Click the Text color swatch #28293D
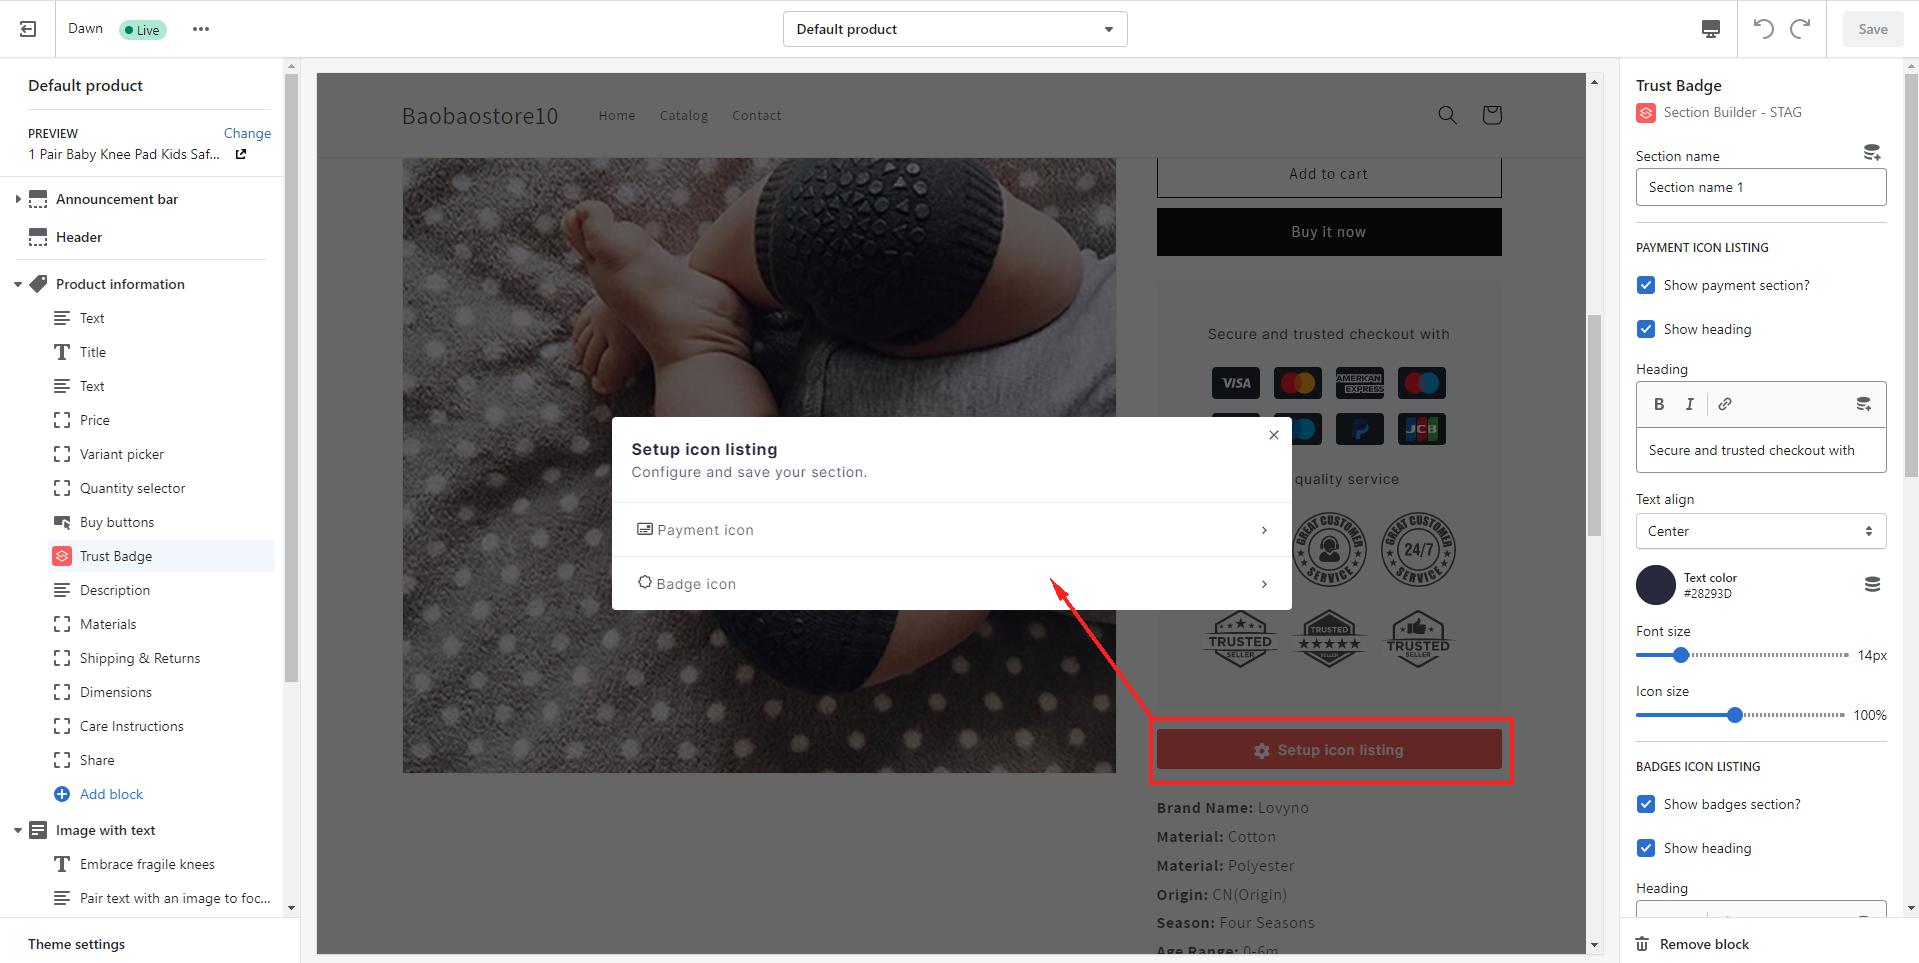1919x963 pixels. pyautogui.click(x=1656, y=585)
